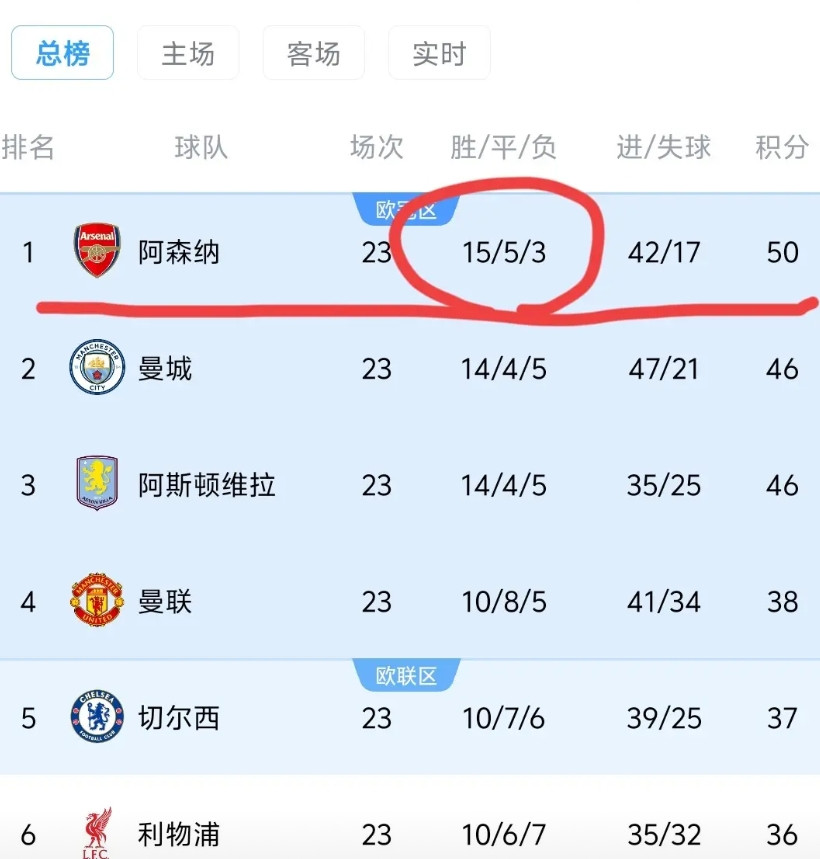
Task: Click the 进/失球 (Goals) column header
Action: (x=662, y=145)
